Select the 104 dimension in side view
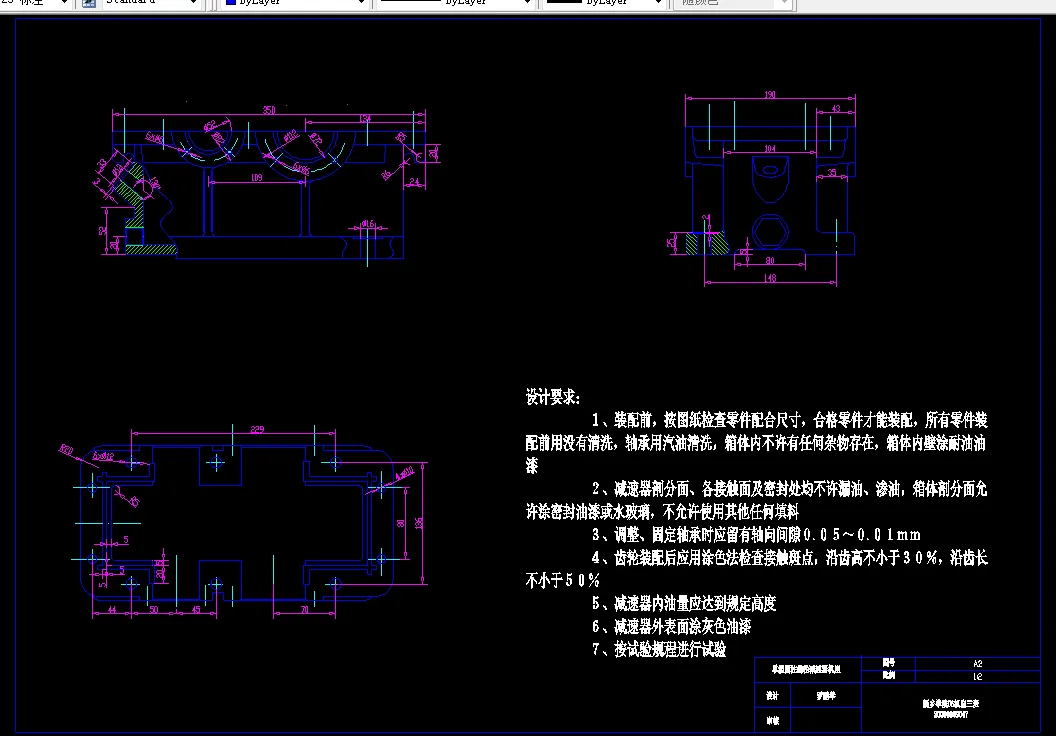1056x736 pixels. coord(770,148)
